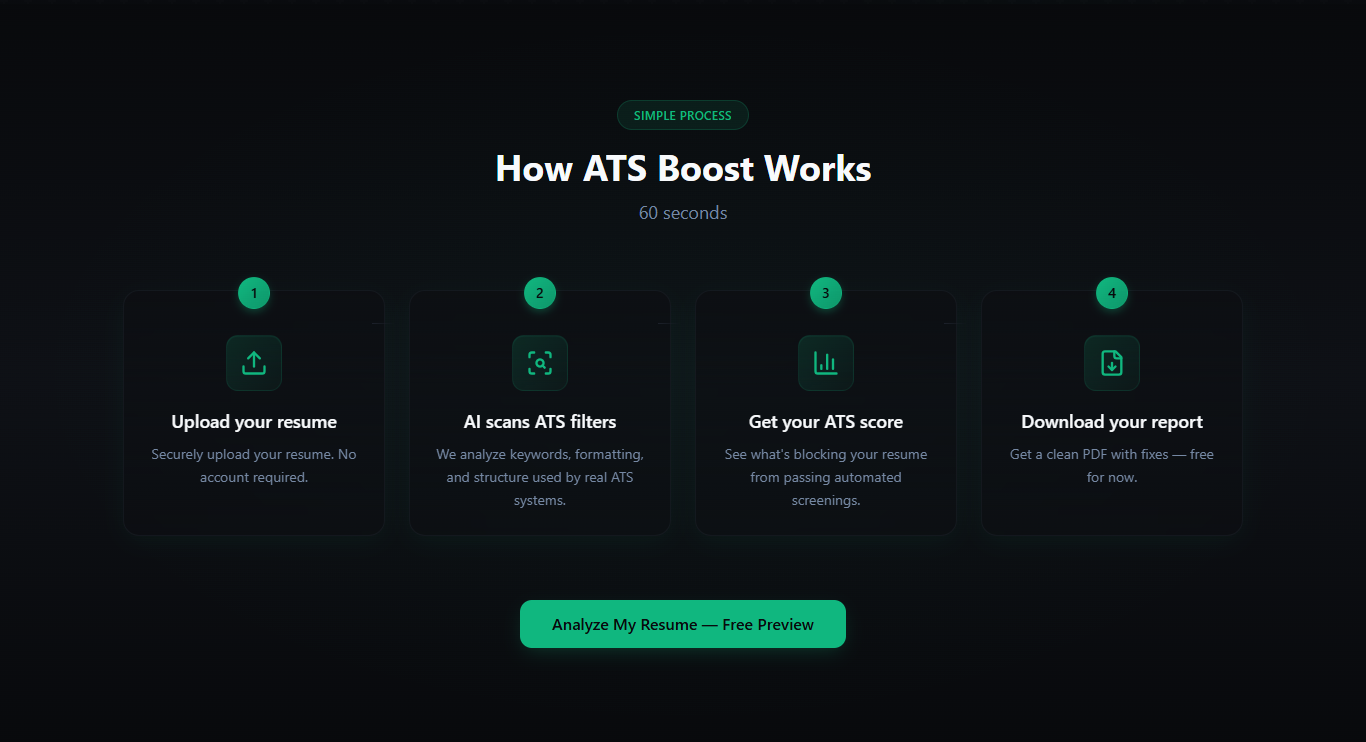Click the green step 4 badge
The image size is (1366, 742).
1111,293
